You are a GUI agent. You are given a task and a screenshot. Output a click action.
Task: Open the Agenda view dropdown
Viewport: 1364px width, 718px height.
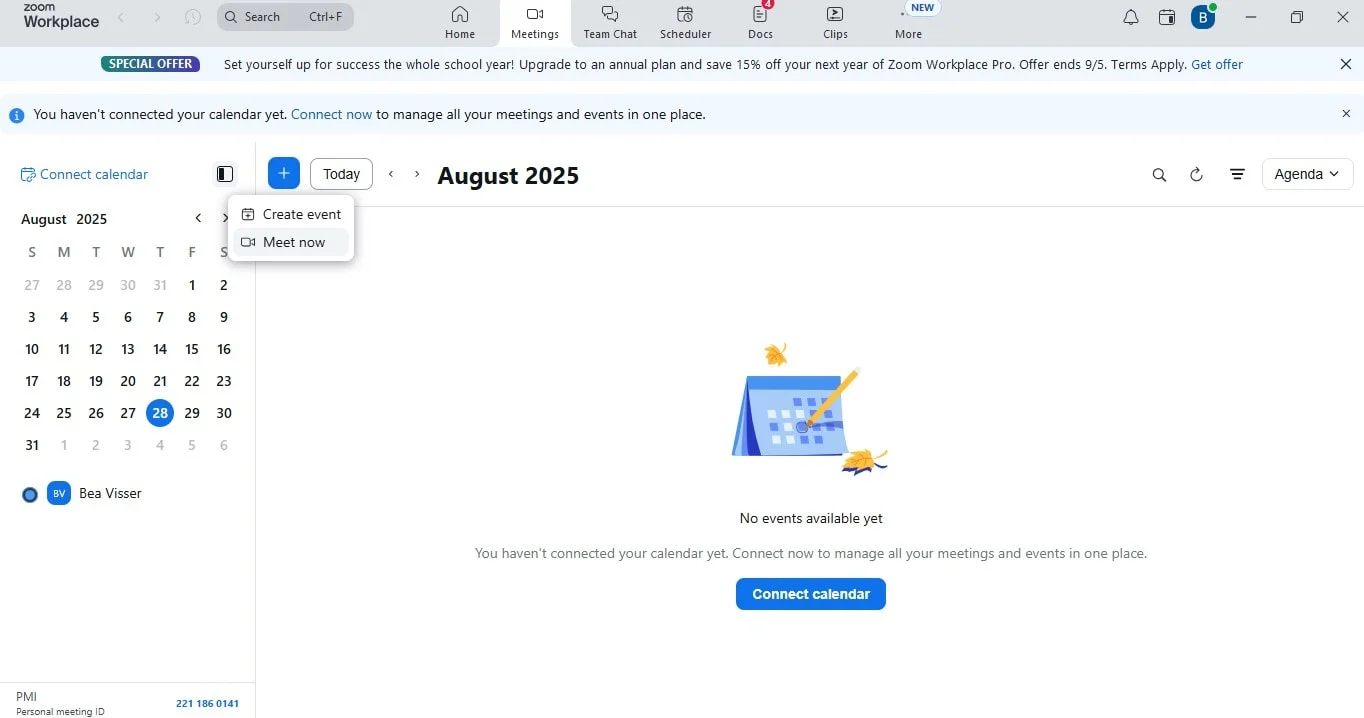[1308, 174]
